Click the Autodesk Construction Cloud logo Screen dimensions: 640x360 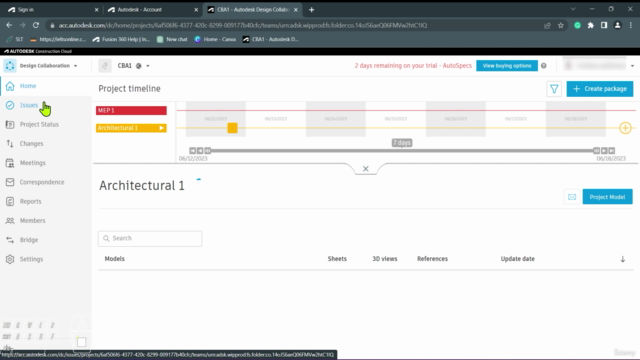click(x=38, y=51)
